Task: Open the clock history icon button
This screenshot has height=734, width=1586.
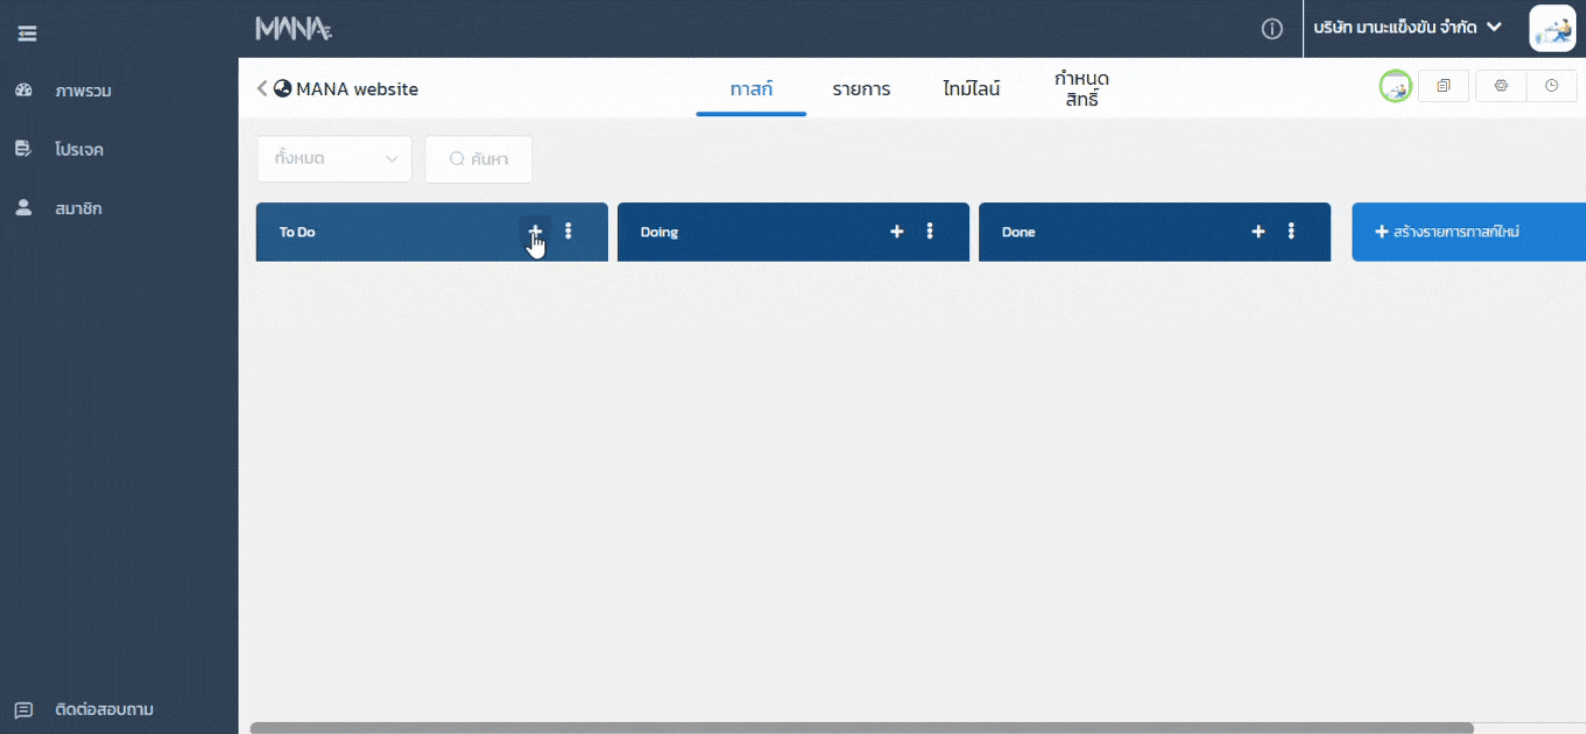Action: pyautogui.click(x=1552, y=86)
